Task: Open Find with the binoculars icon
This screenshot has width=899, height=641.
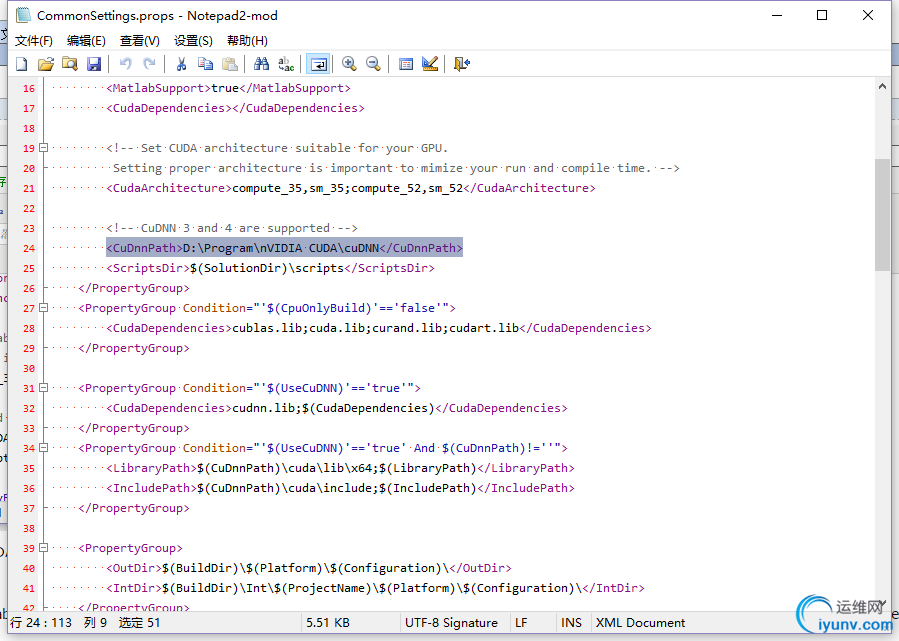Action: [261, 64]
